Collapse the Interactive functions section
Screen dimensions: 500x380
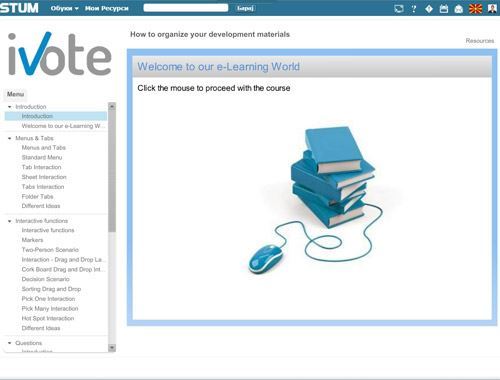pos(9,221)
